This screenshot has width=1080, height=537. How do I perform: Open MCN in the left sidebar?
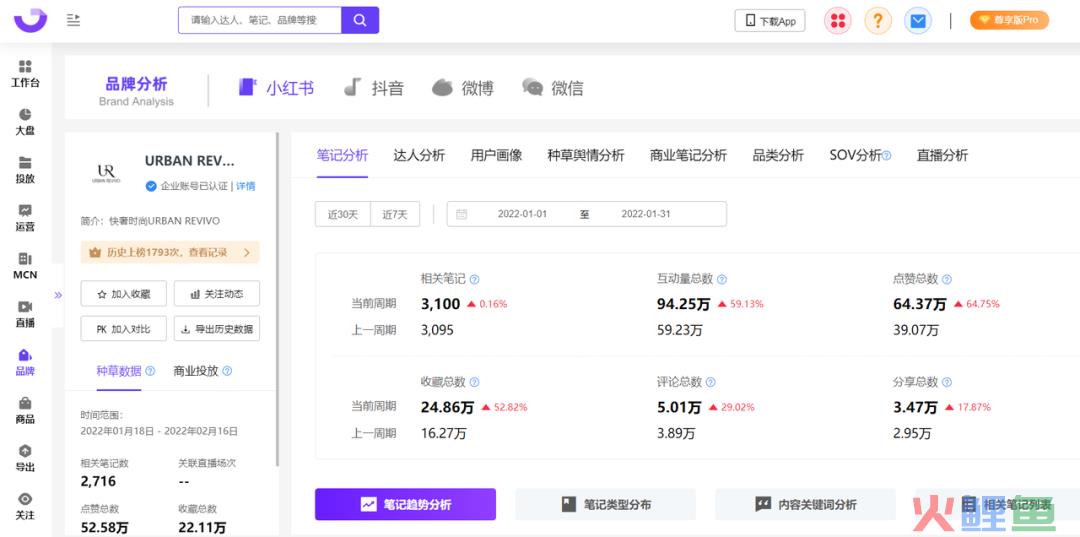(x=25, y=266)
